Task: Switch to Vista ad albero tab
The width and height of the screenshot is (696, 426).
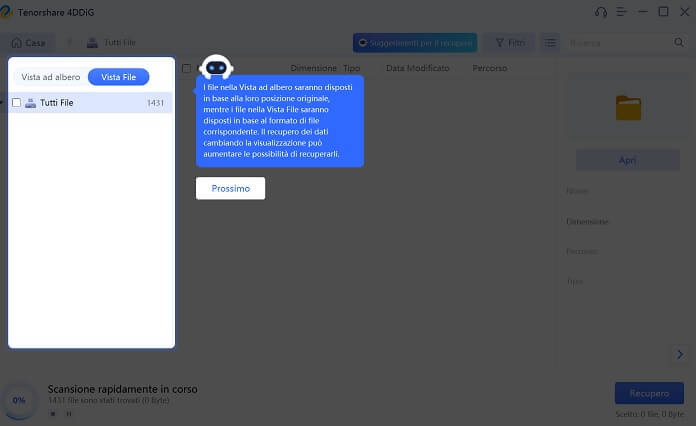Action: 51,77
